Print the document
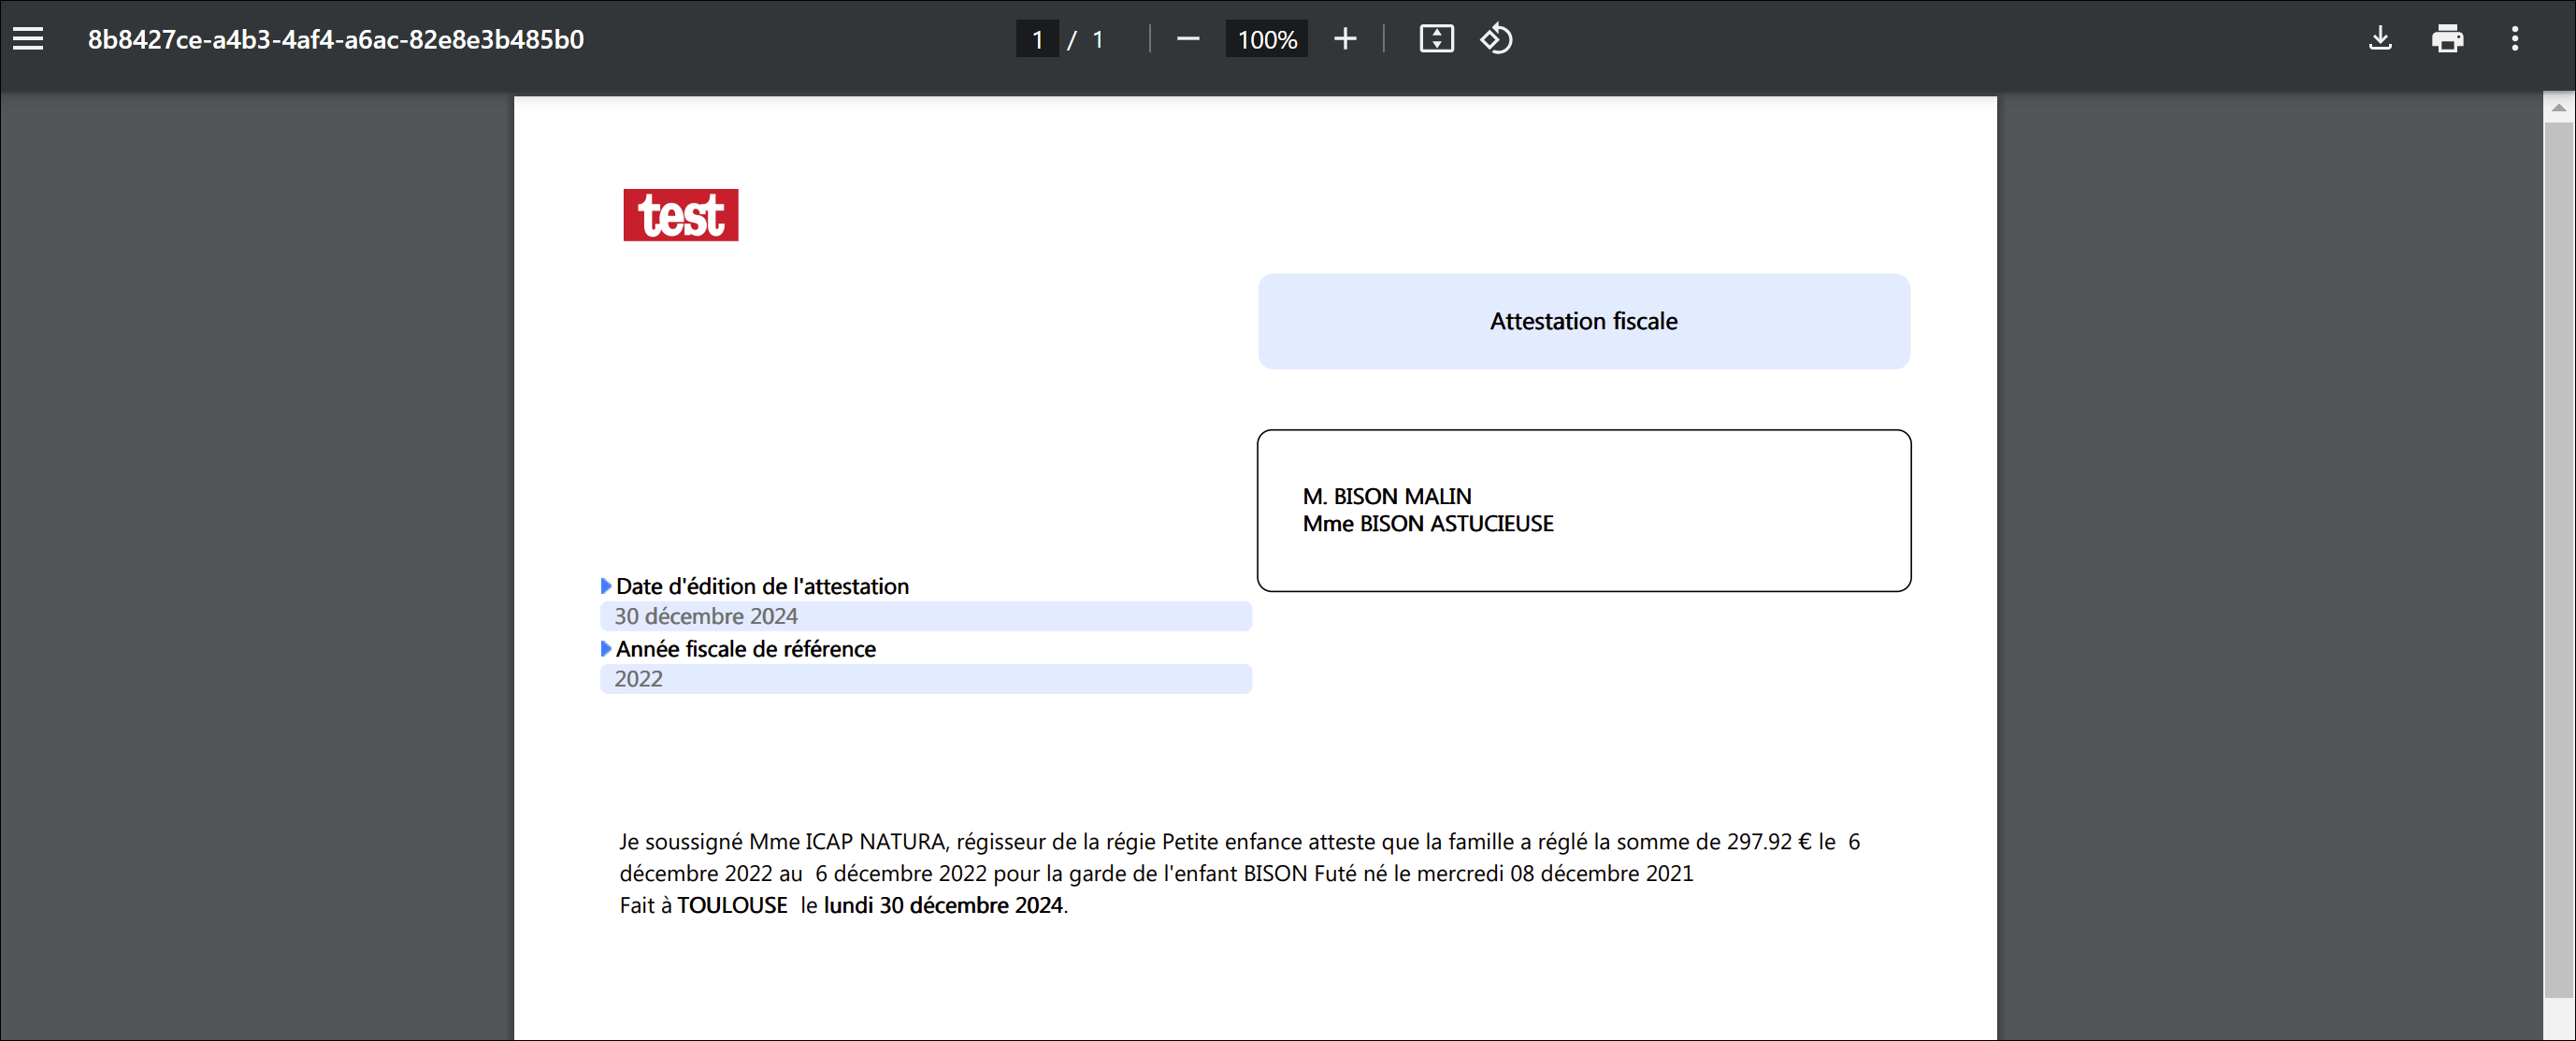 2447,39
